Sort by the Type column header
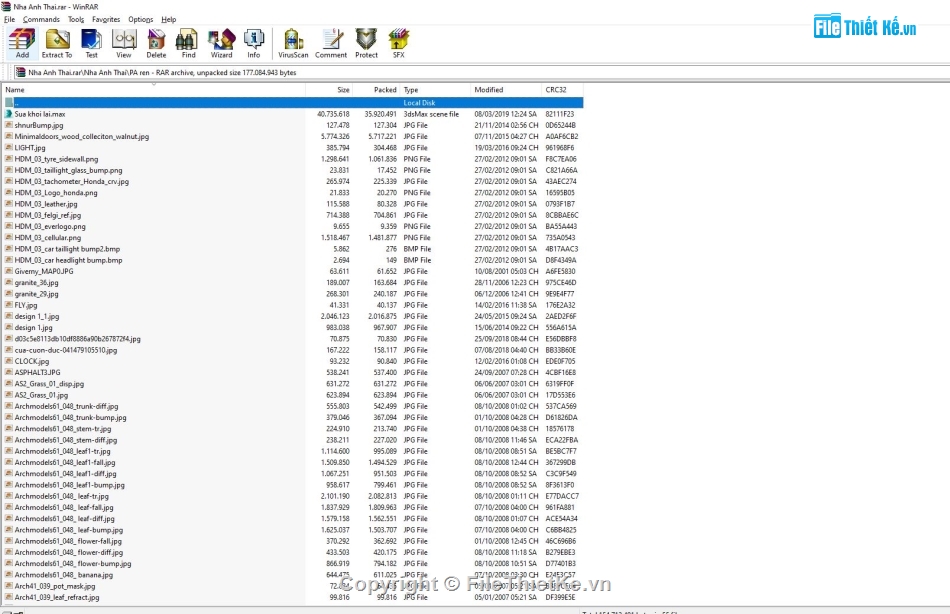 click(436, 90)
